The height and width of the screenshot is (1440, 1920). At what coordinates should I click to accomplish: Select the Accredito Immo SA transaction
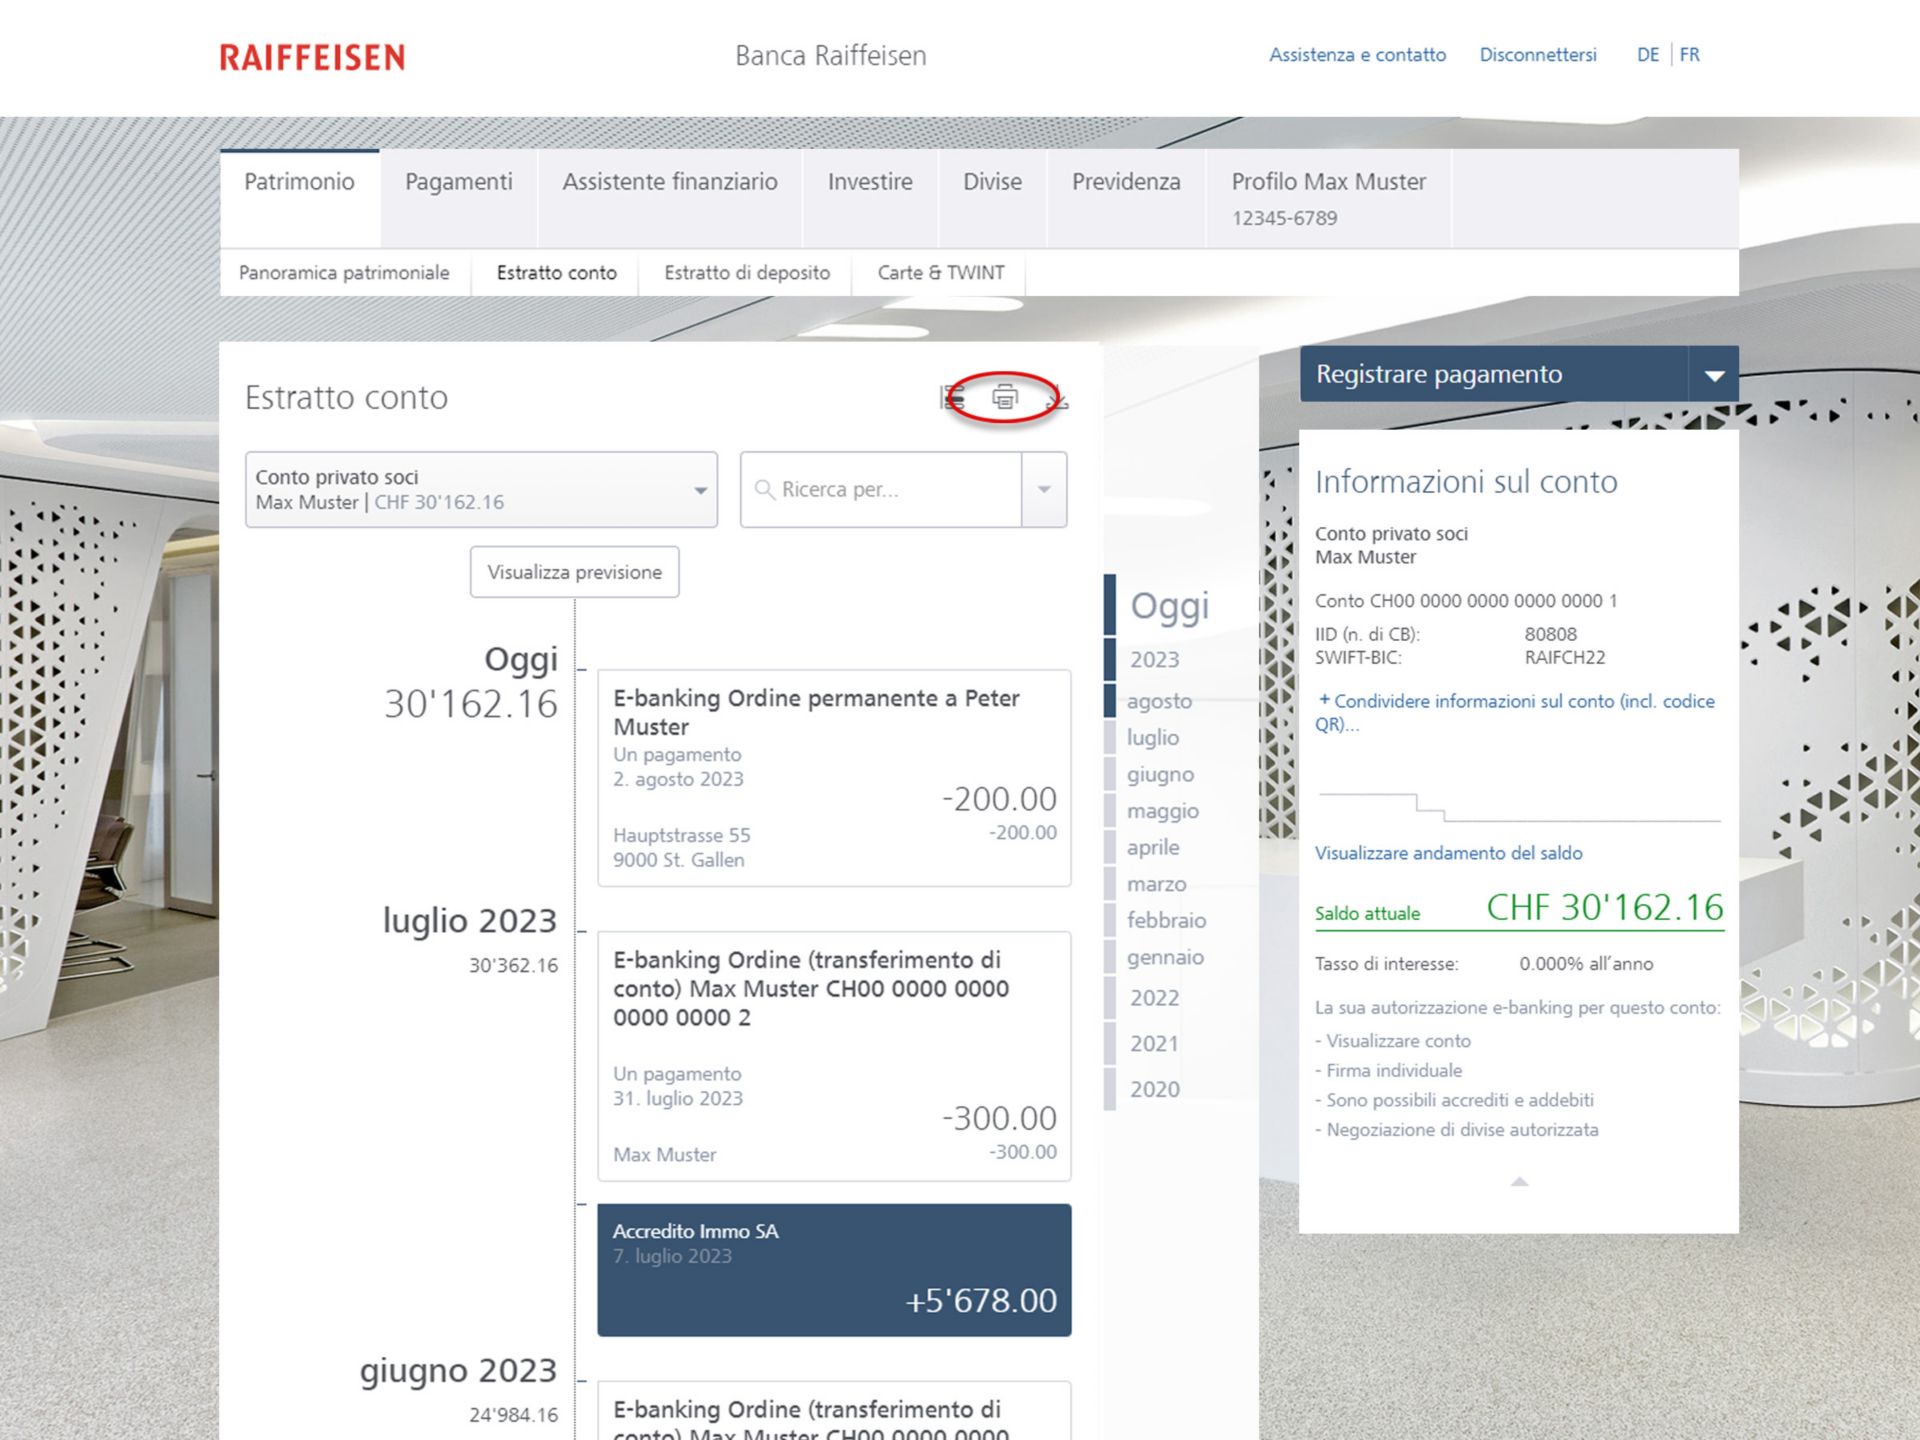(x=834, y=1270)
